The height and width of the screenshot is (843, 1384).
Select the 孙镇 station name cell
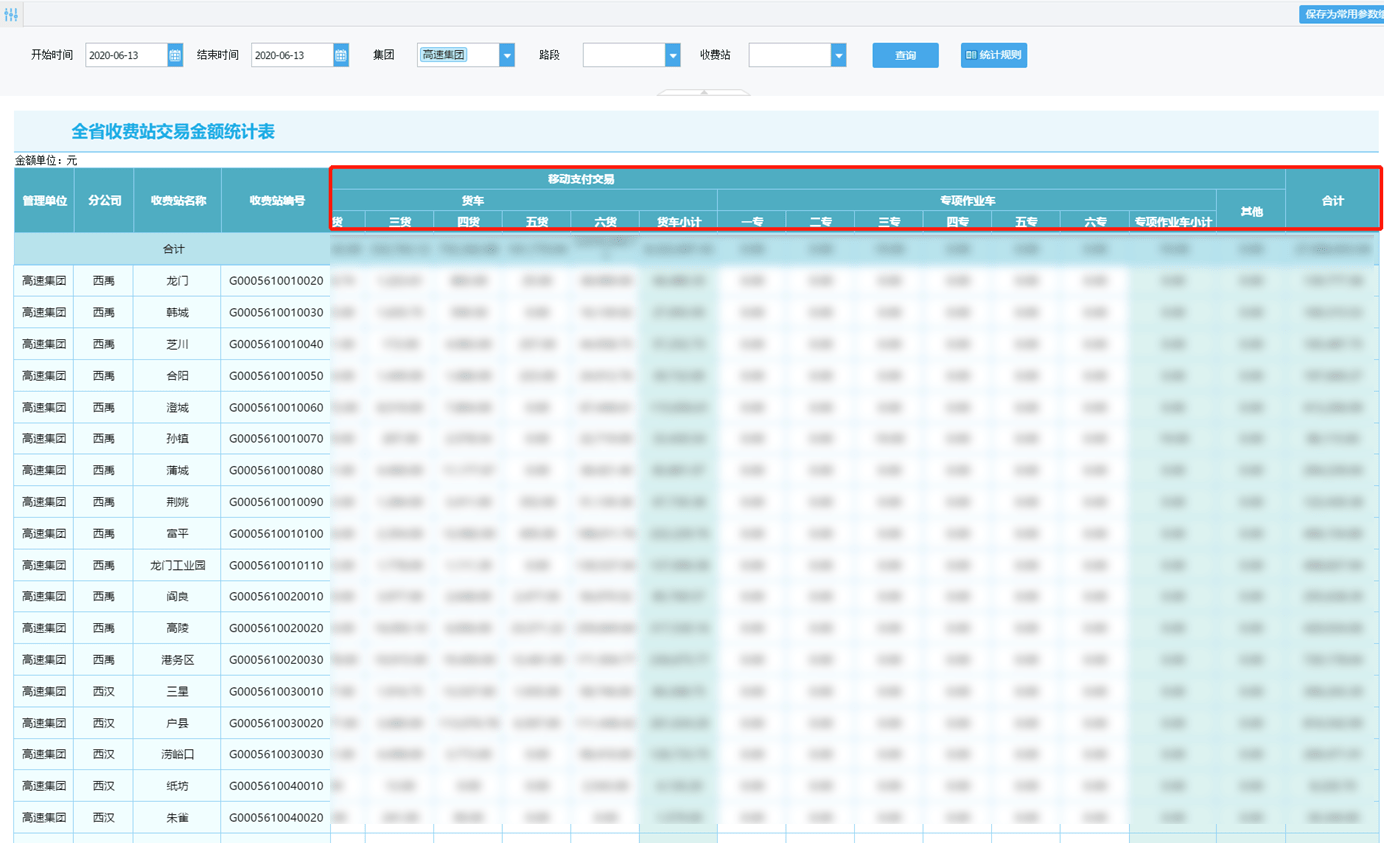coord(178,439)
